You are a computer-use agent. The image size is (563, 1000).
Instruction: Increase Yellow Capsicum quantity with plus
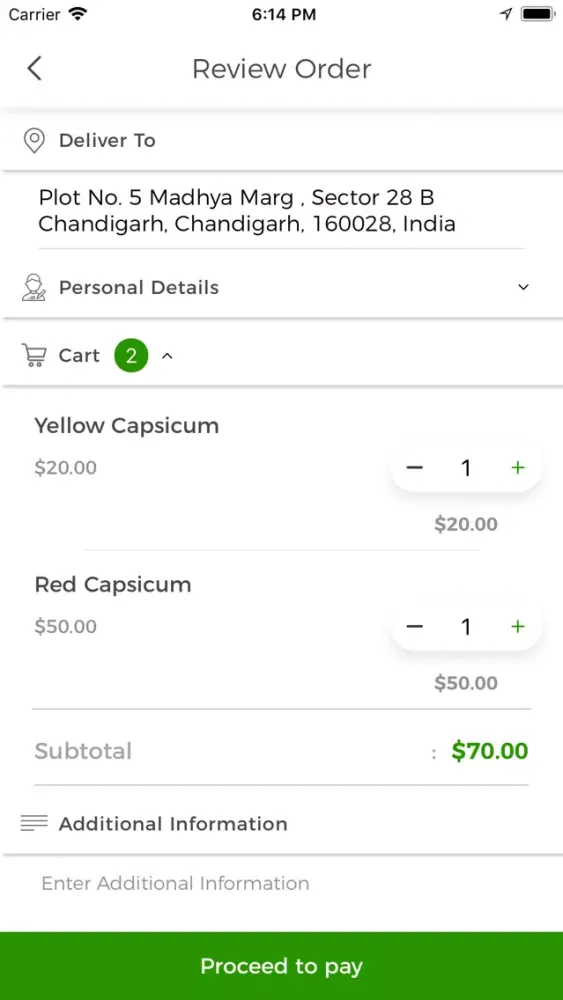click(518, 468)
